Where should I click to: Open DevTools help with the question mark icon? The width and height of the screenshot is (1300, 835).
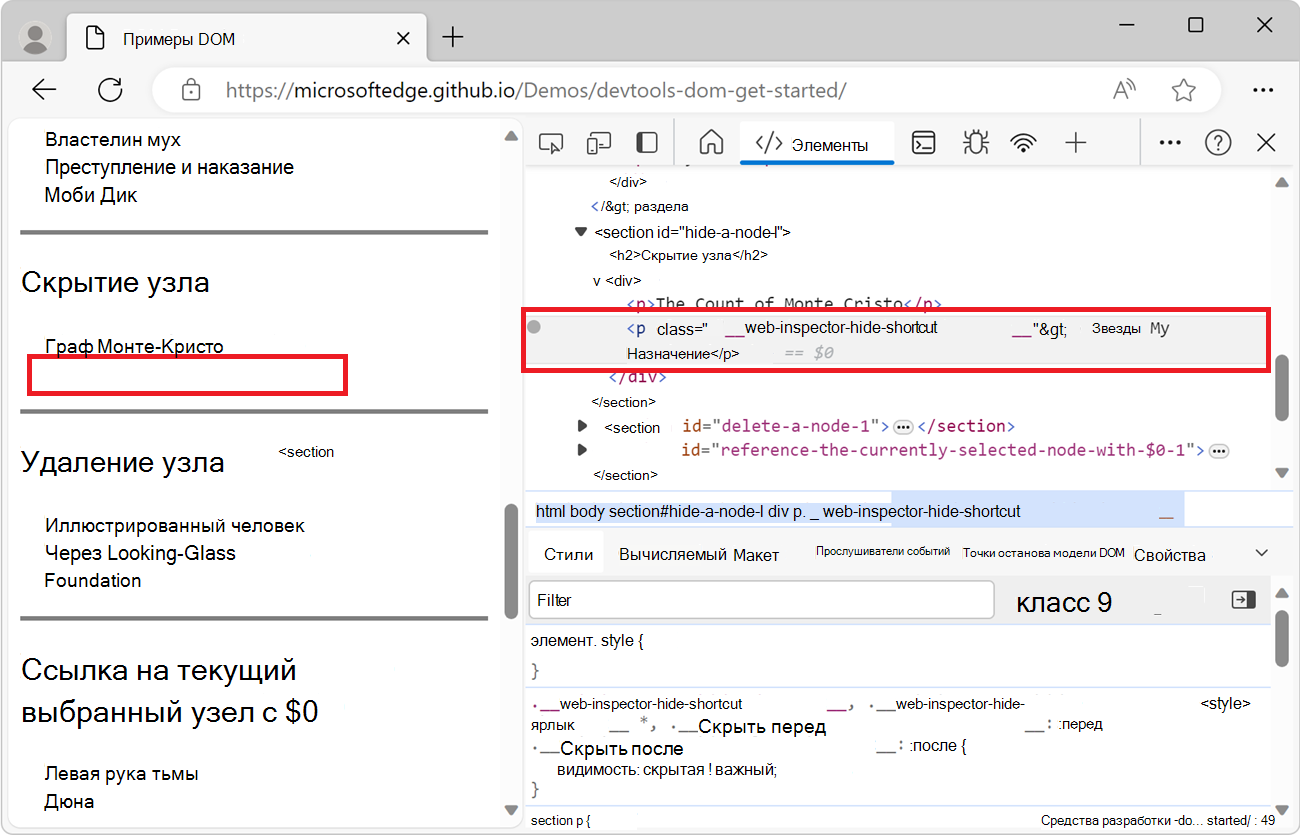click(x=1218, y=142)
